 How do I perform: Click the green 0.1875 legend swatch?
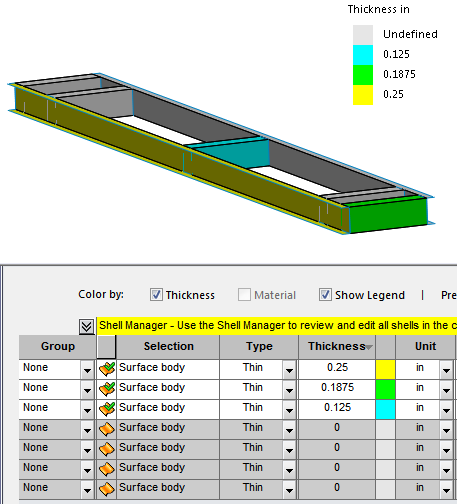363,75
